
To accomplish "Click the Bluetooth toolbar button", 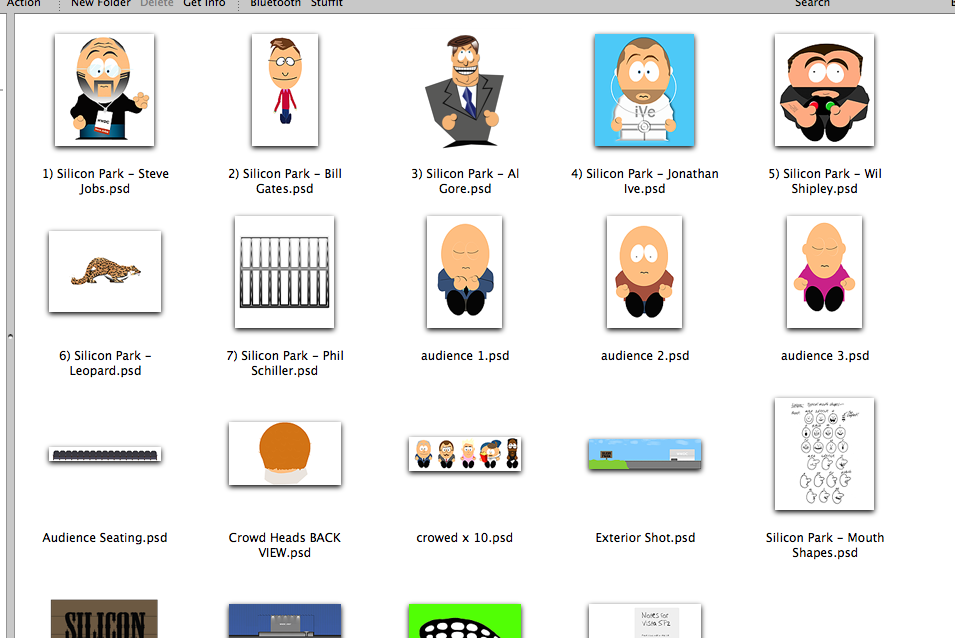I will [275, 4].
